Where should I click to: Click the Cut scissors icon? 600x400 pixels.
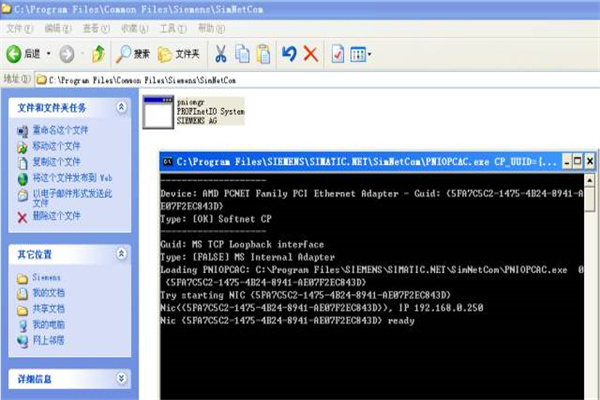click(x=220, y=54)
